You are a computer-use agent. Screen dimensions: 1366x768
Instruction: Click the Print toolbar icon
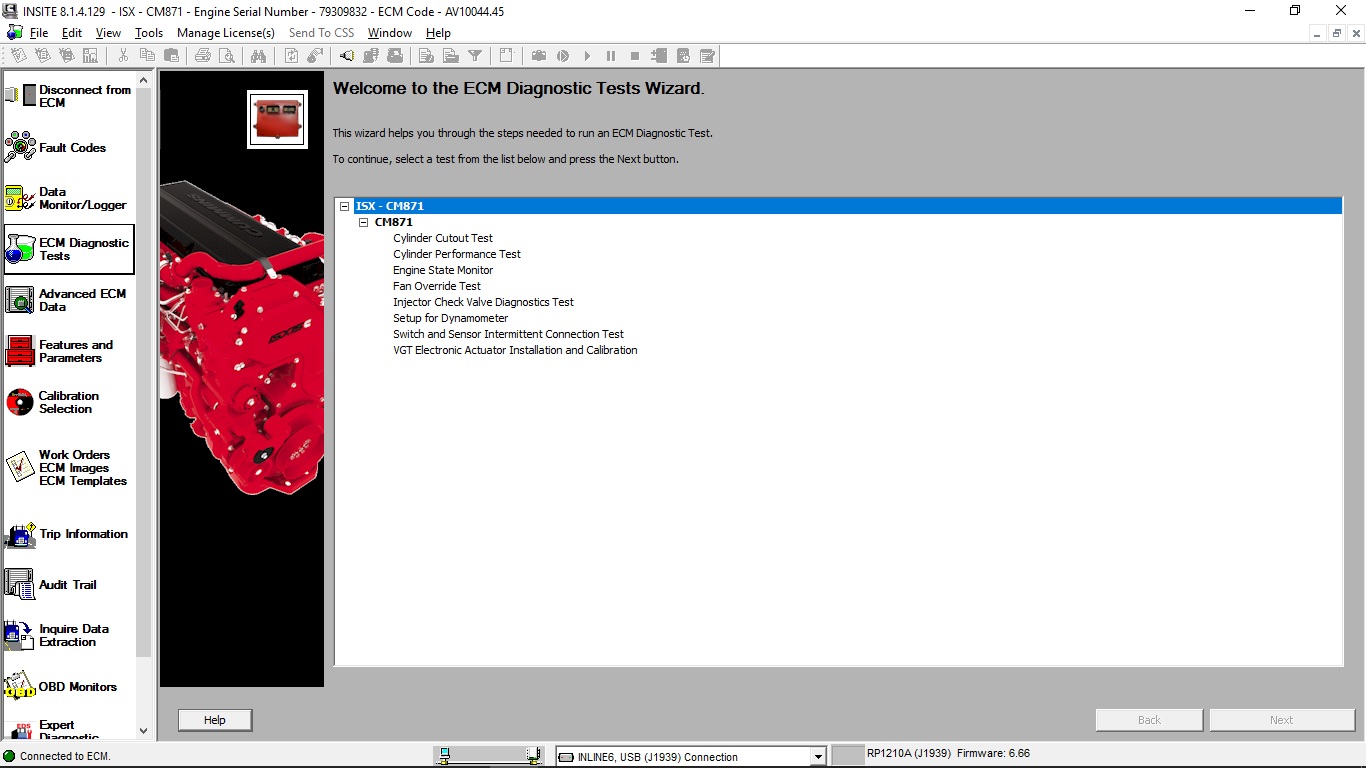tap(203, 56)
